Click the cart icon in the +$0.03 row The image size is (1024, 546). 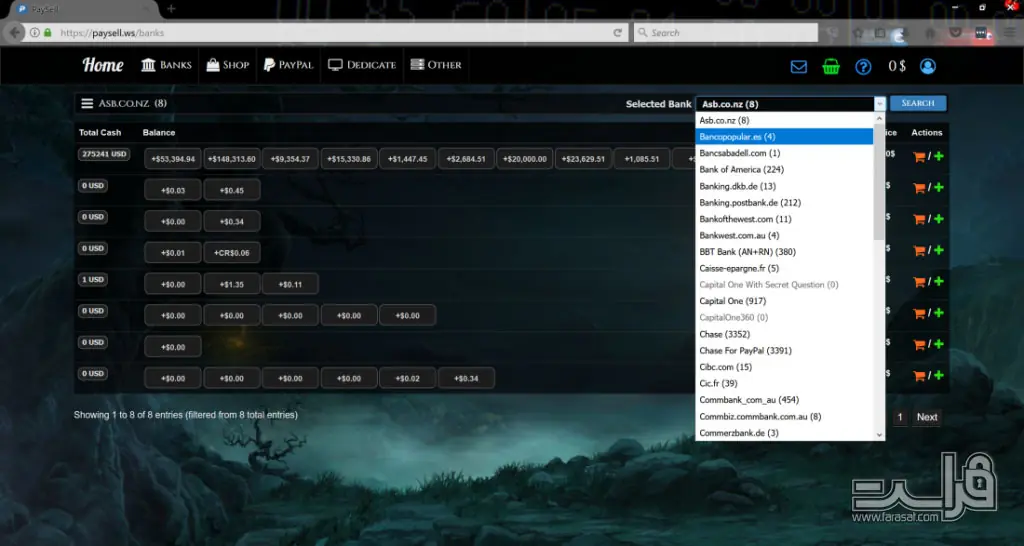[x=919, y=188]
